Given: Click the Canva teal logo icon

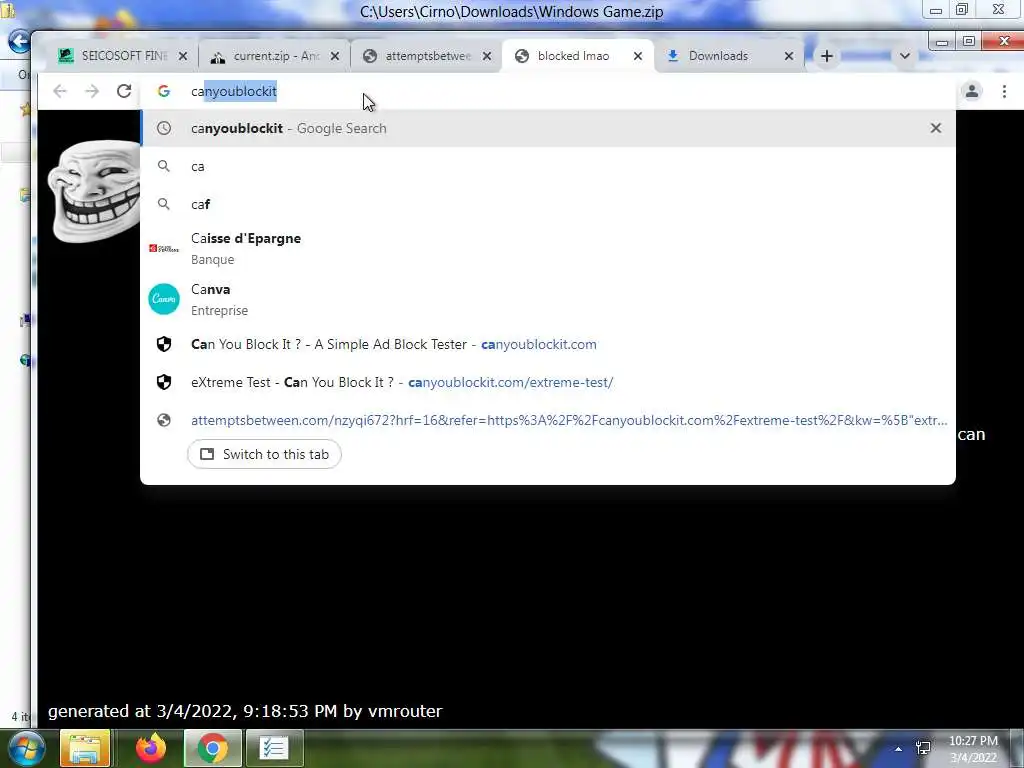Looking at the screenshot, I should [164, 299].
